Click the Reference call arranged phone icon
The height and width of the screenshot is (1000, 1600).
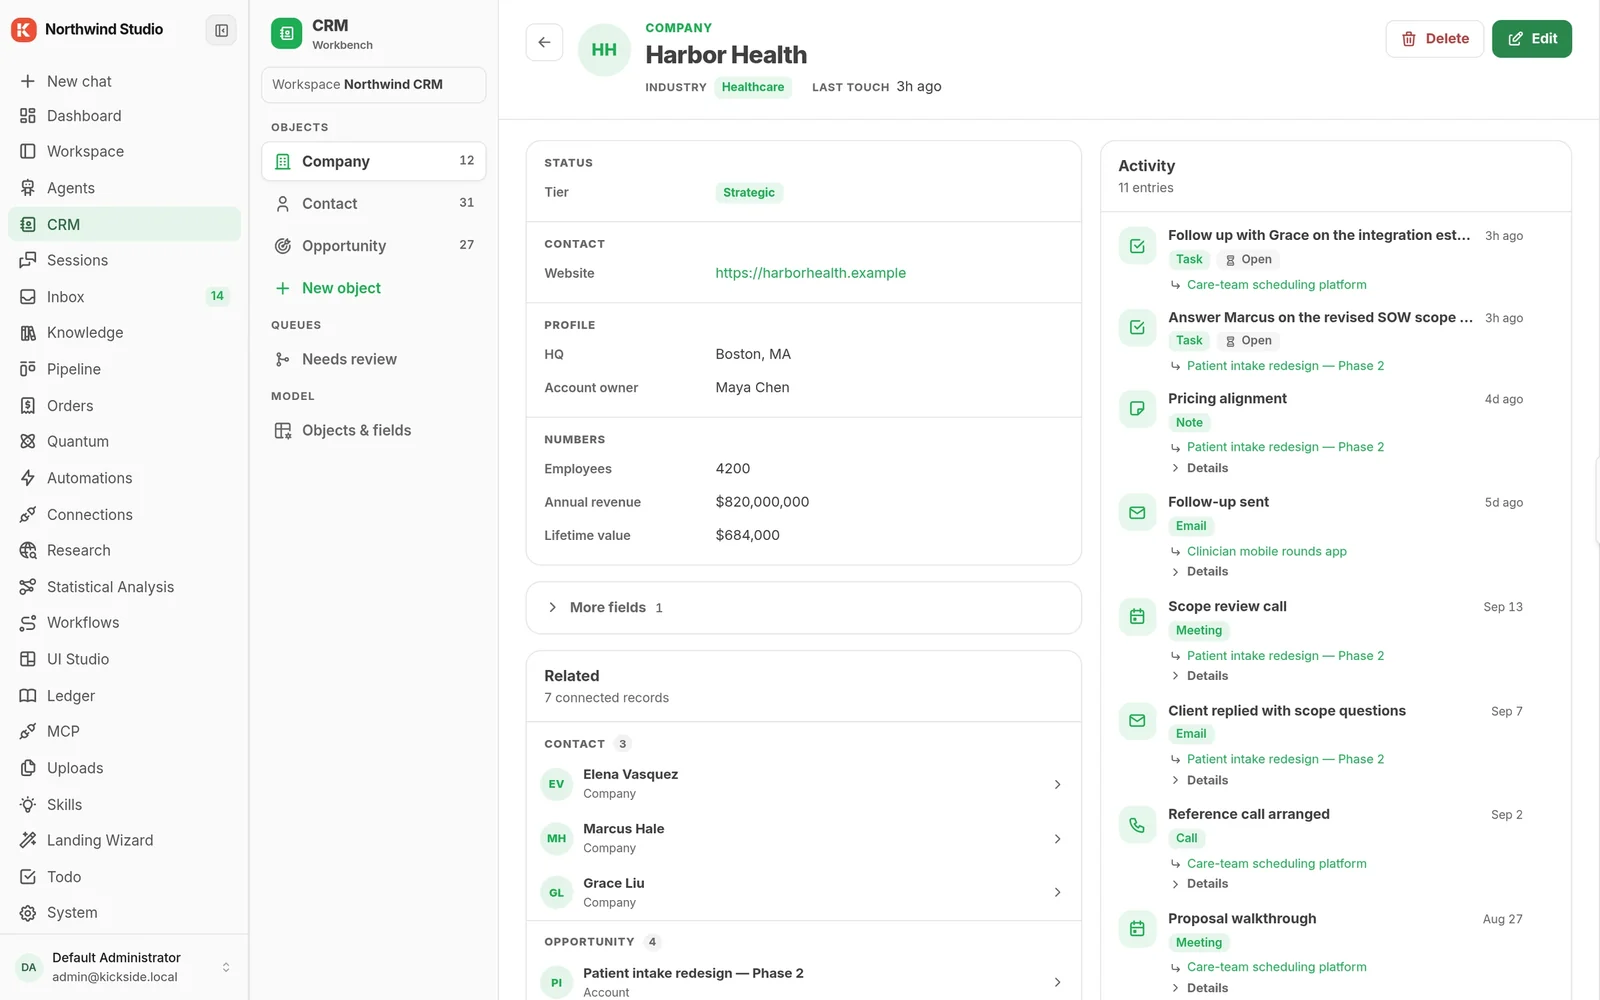tap(1137, 825)
